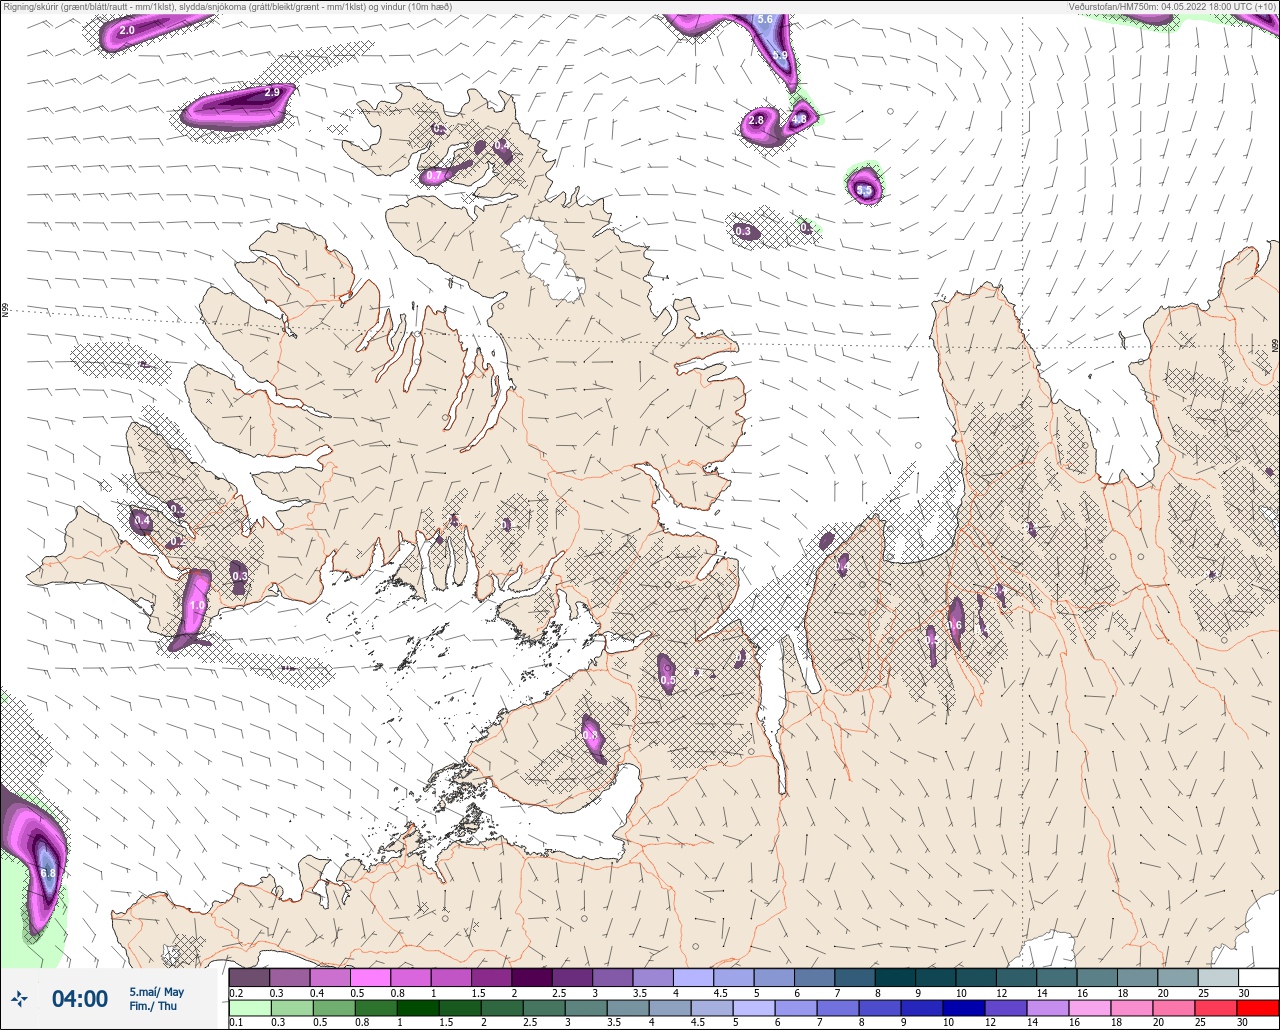
Task: Click the 4.8 value next to the 2.8 cell
Action: [x=799, y=120]
